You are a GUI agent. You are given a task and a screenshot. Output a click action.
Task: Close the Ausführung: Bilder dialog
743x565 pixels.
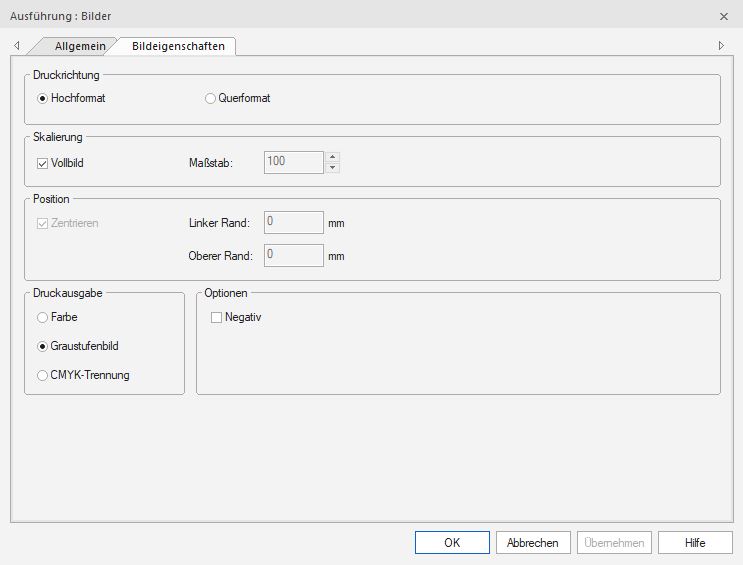point(723,16)
